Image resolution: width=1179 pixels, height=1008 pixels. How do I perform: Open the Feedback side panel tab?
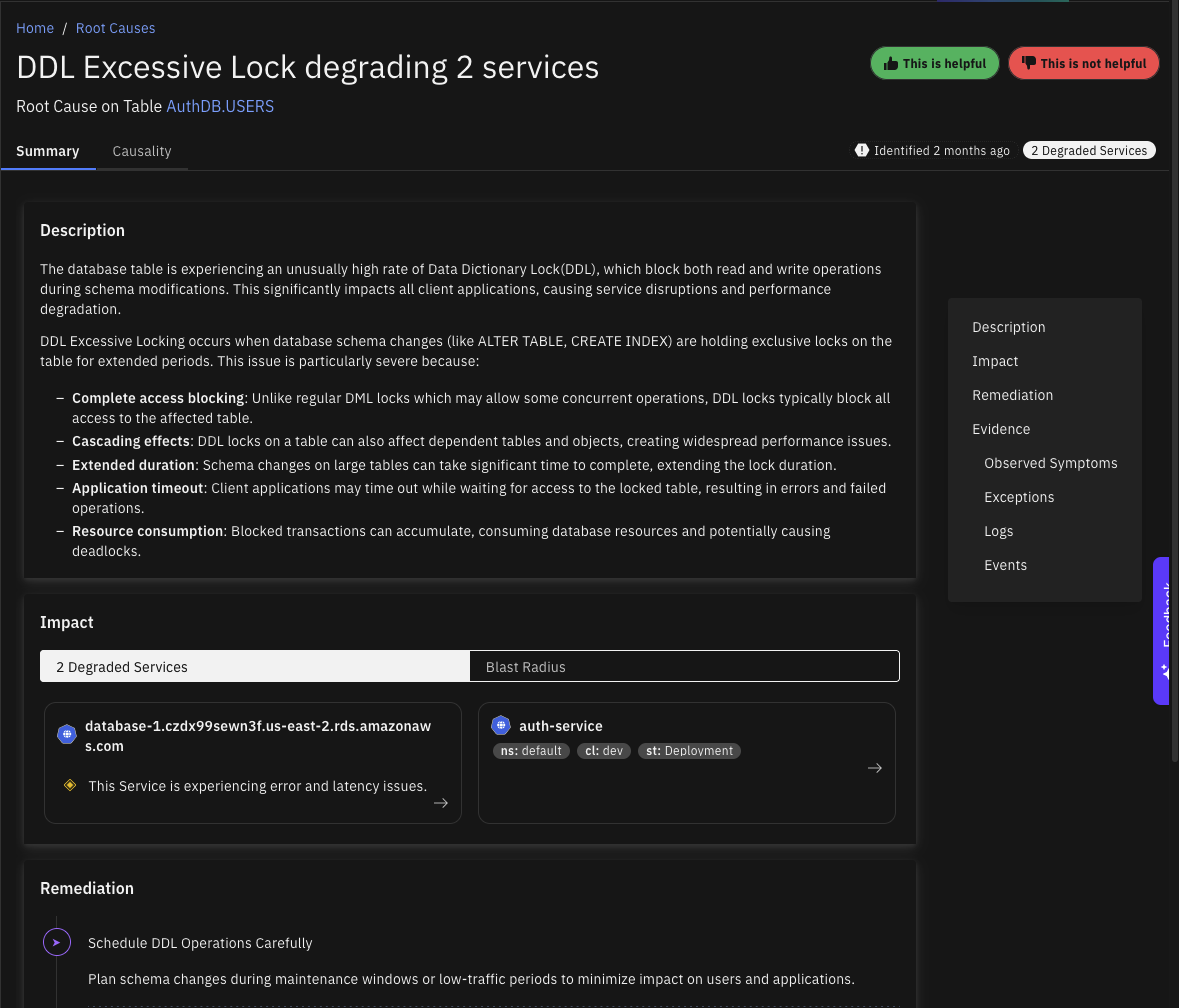[1165, 630]
